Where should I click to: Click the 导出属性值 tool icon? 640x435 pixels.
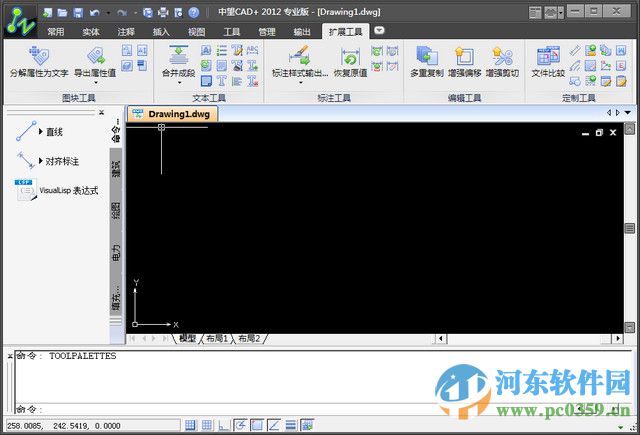tap(96, 56)
